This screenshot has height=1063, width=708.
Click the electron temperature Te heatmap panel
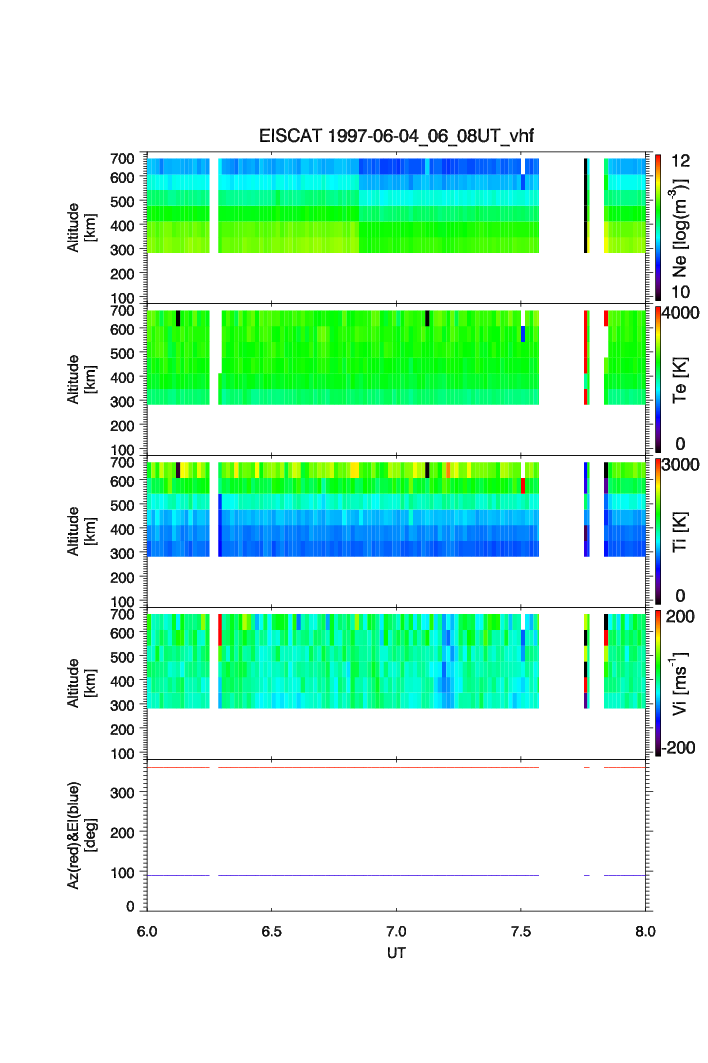click(x=396, y=379)
